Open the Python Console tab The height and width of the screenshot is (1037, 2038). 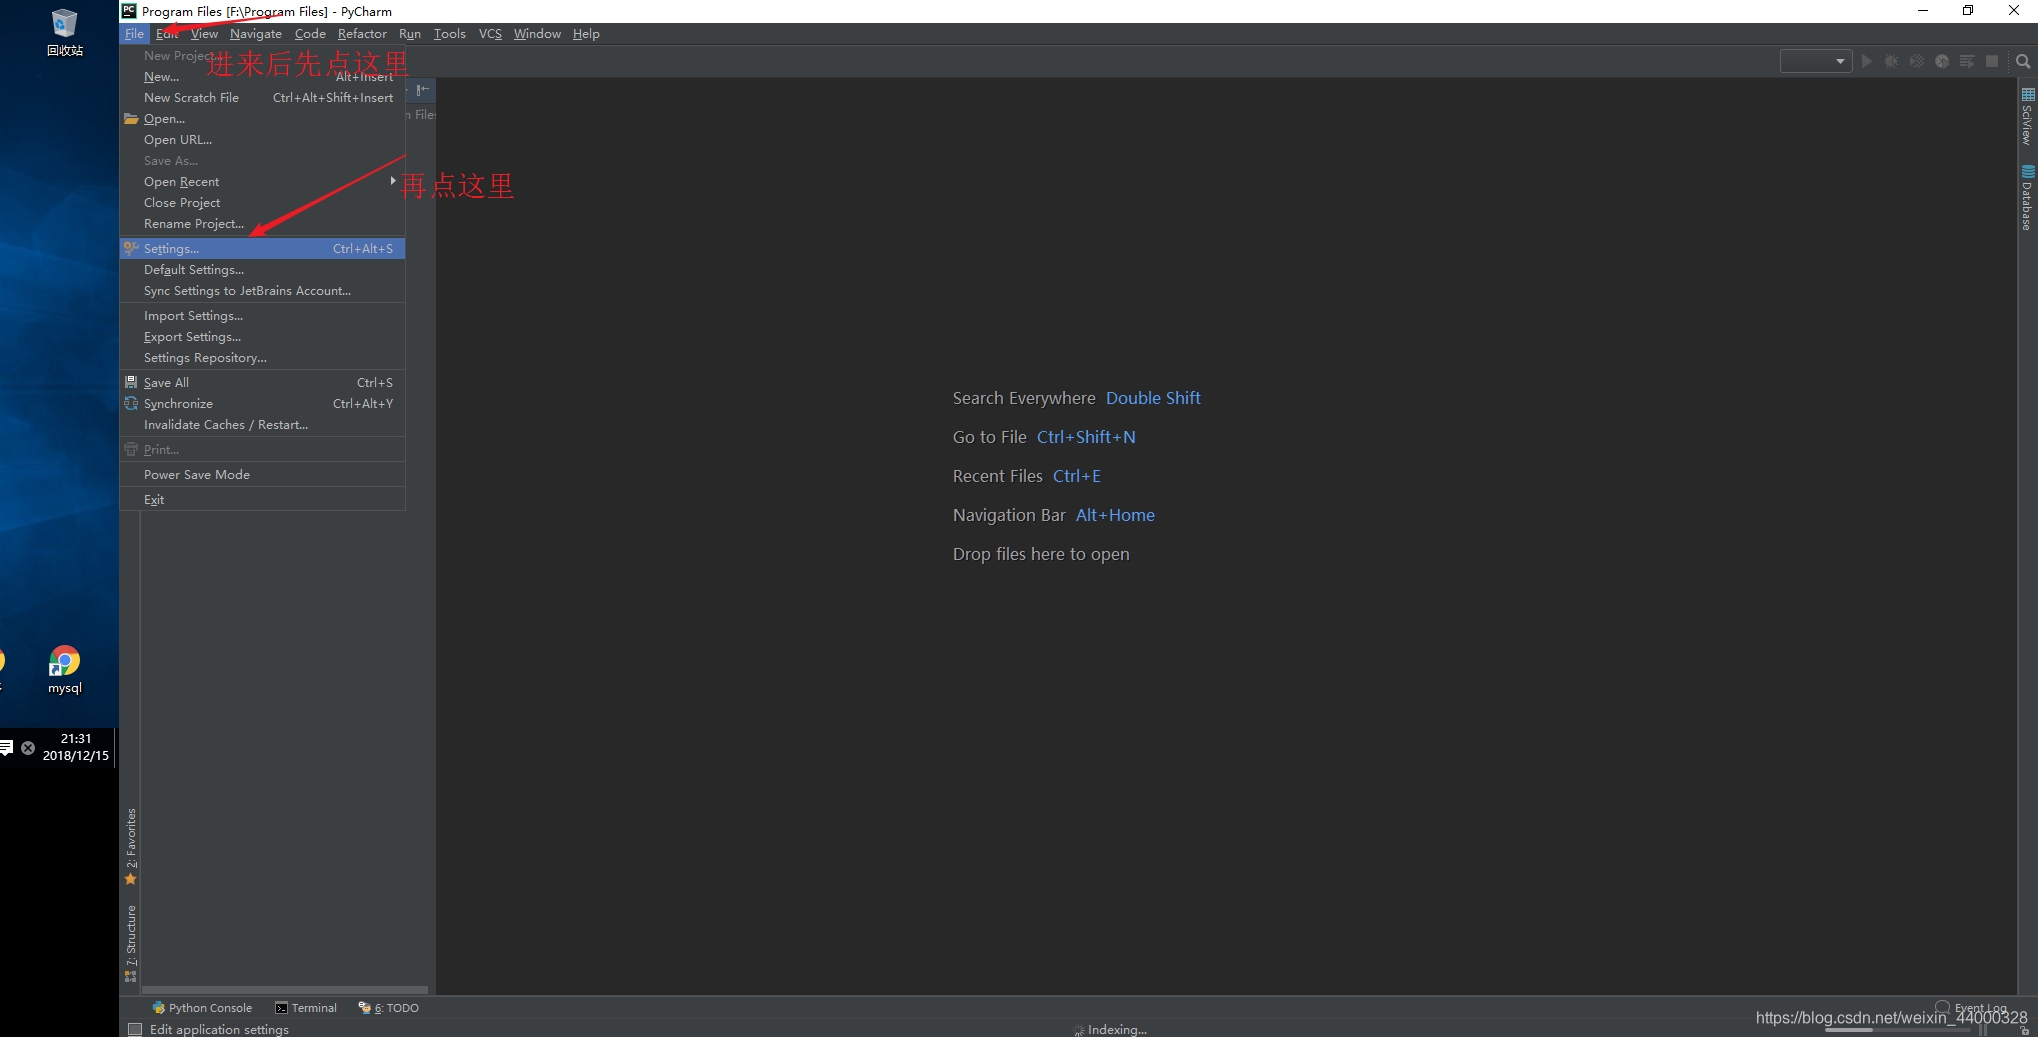tap(202, 1008)
